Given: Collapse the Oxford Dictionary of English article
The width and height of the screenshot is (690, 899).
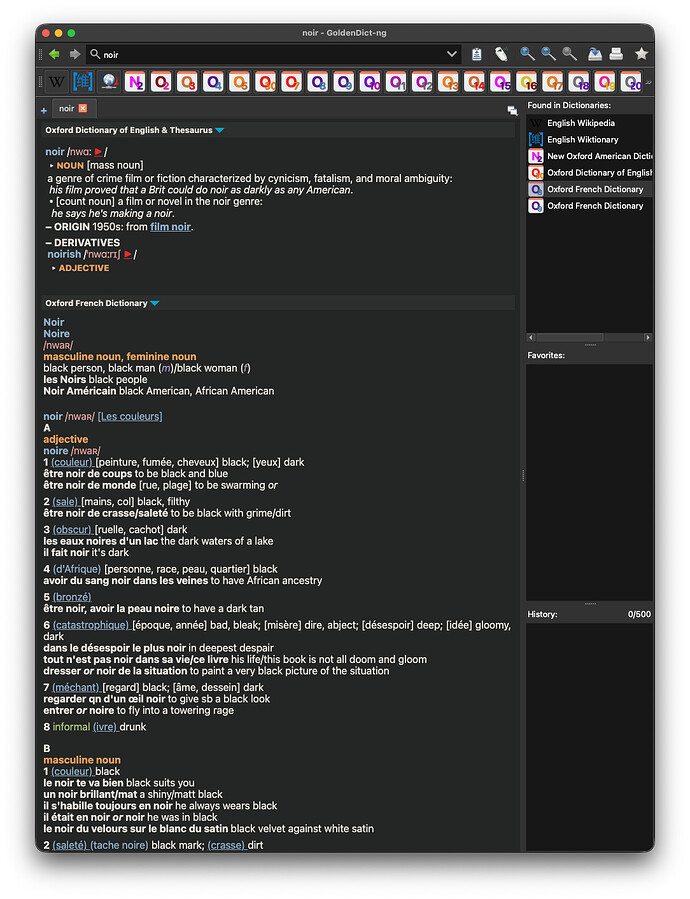Looking at the screenshot, I should (x=219, y=130).
